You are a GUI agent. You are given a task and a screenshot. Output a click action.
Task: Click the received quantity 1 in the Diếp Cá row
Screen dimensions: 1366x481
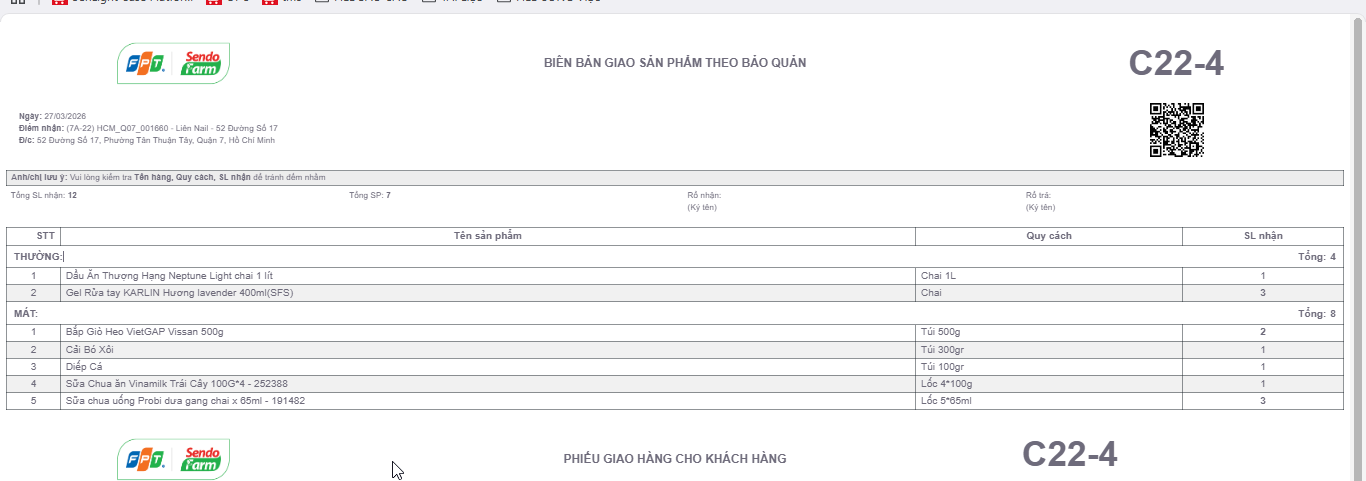pos(1263,367)
